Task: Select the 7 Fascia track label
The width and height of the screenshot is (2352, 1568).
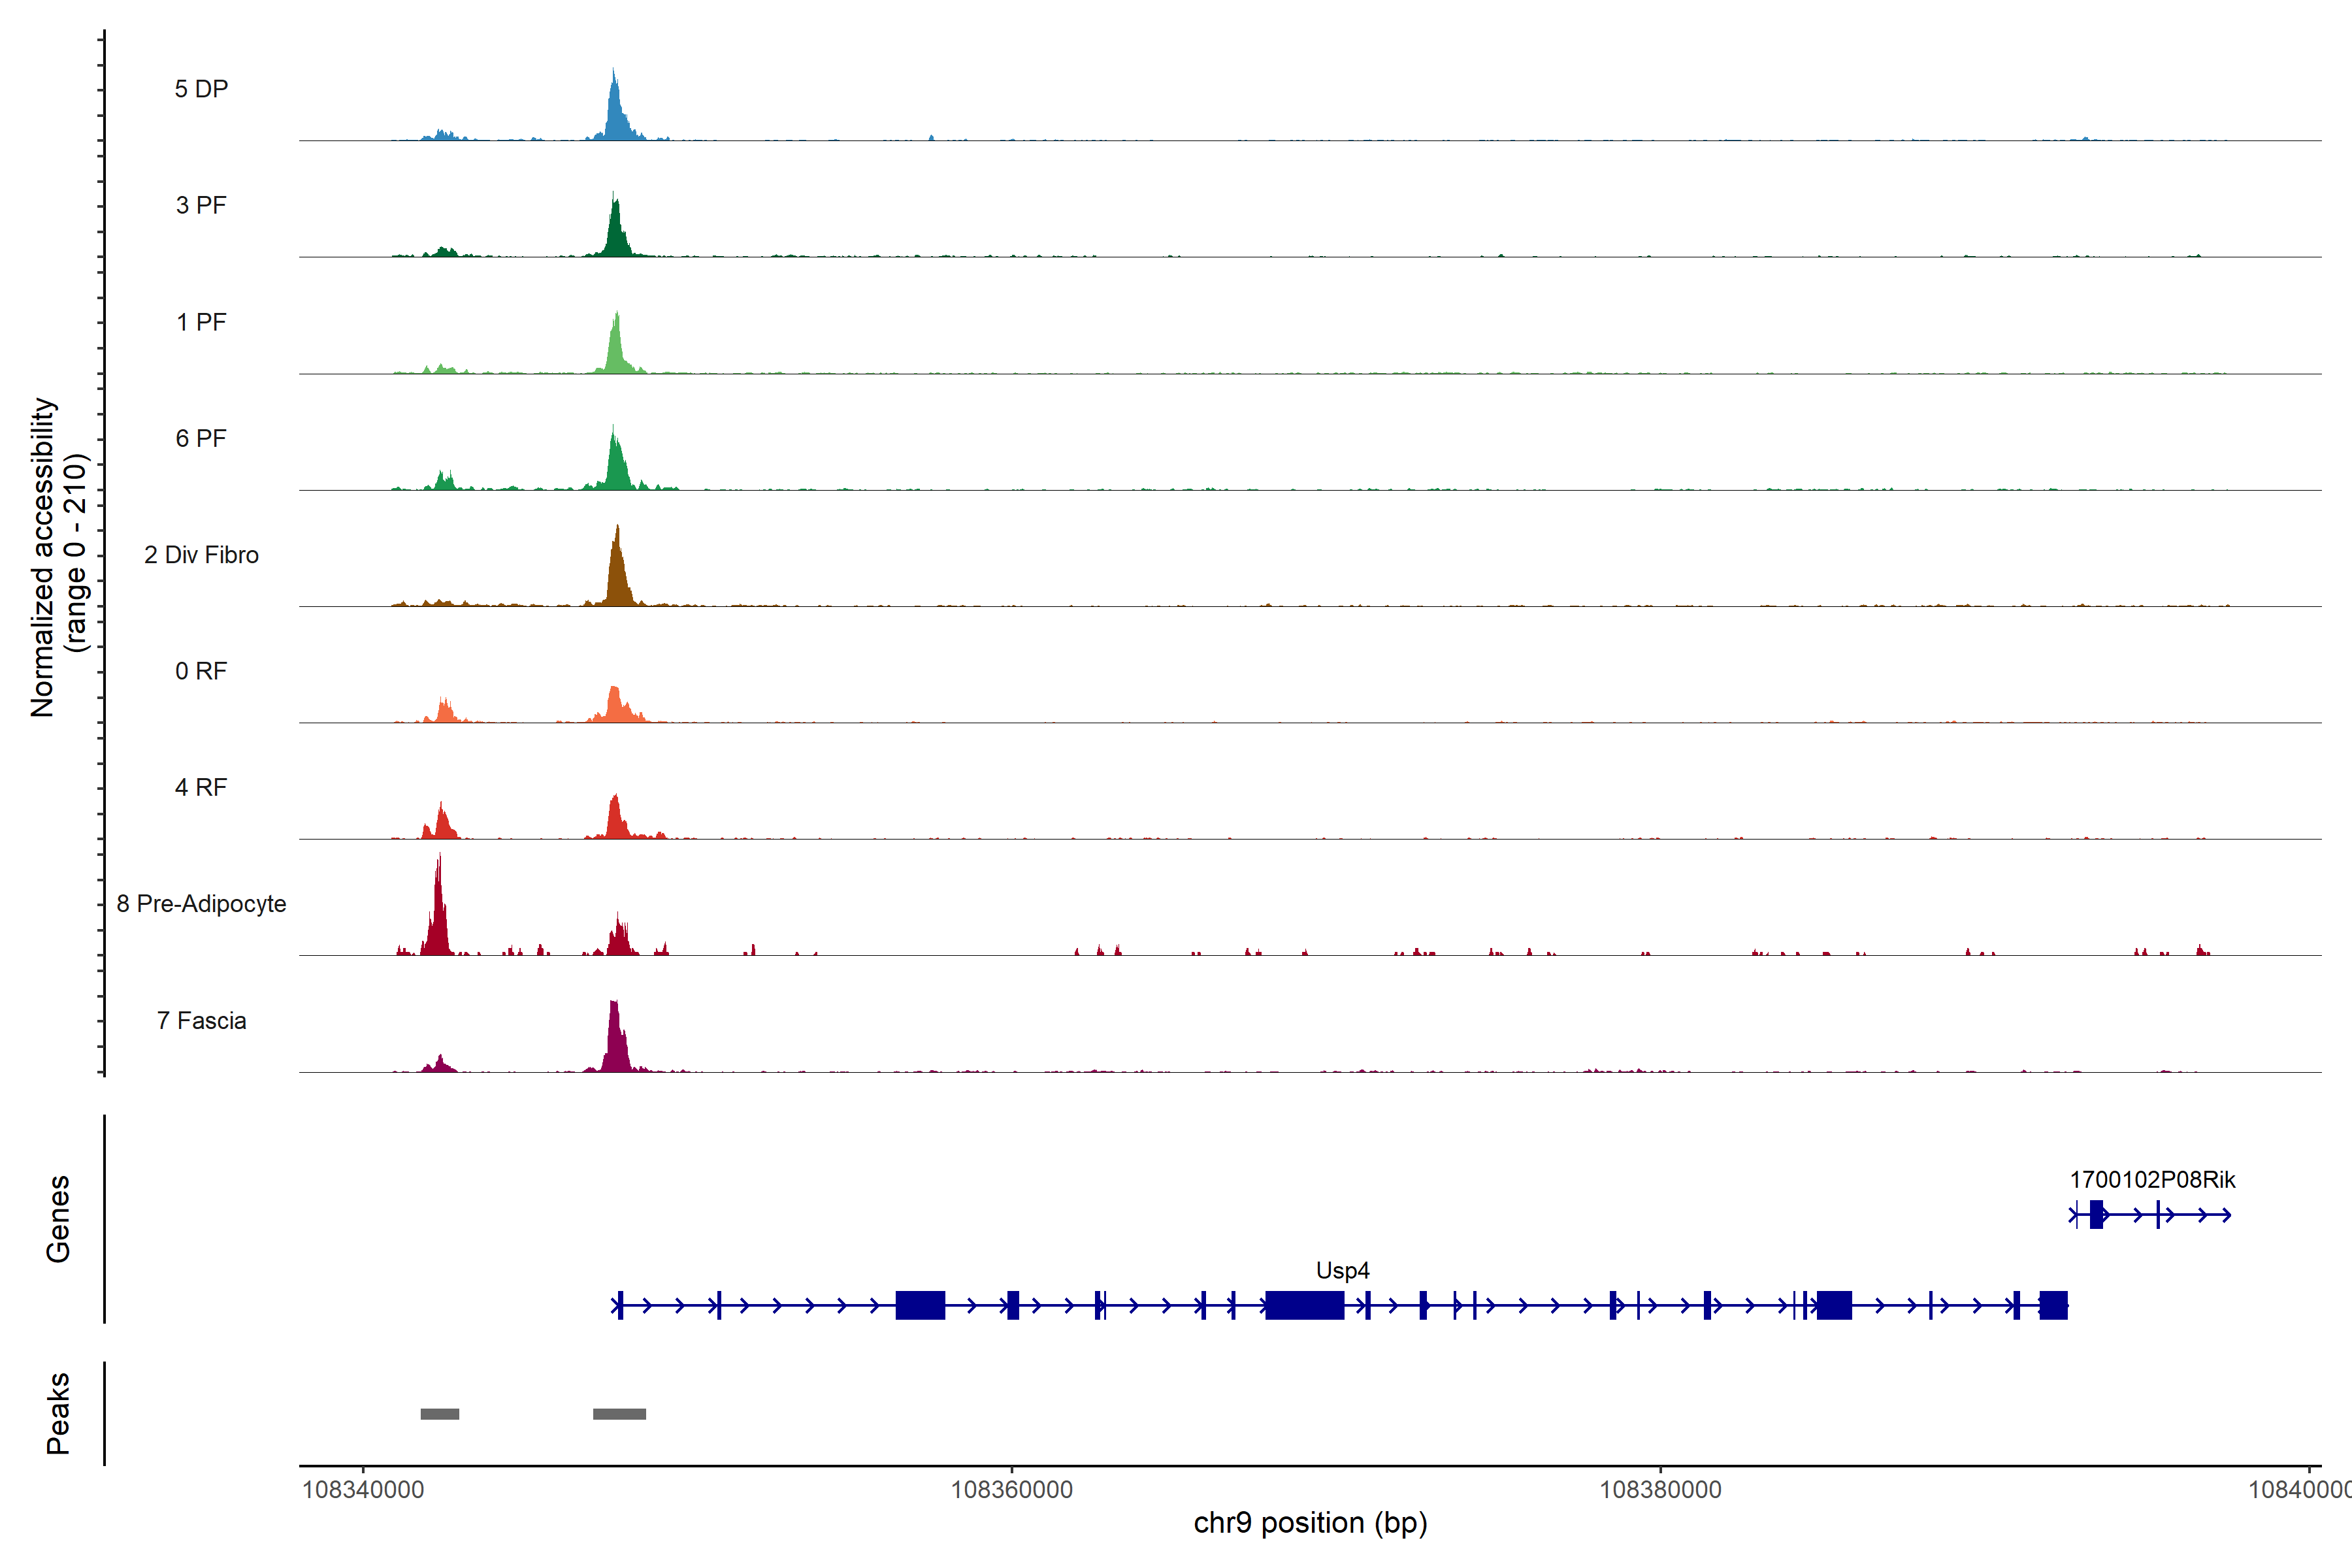Action: coord(201,1020)
